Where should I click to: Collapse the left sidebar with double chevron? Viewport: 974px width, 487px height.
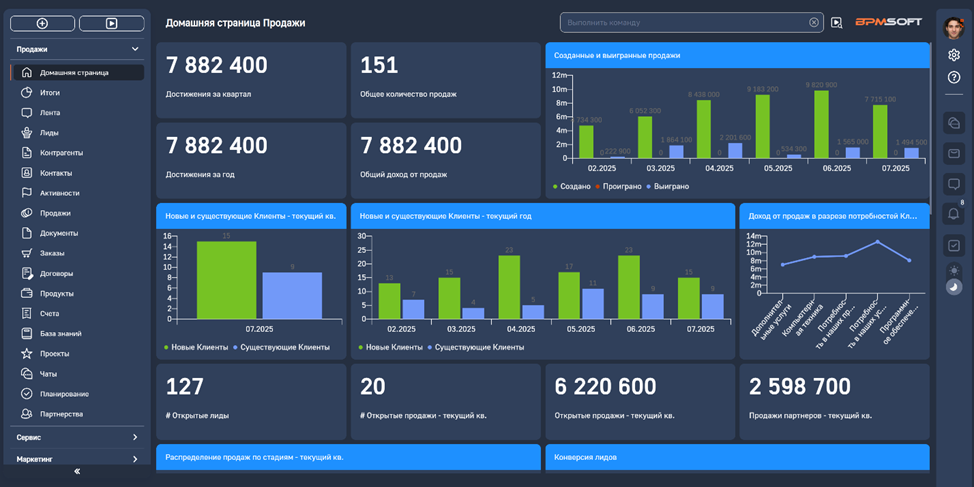[x=77, y=472]
